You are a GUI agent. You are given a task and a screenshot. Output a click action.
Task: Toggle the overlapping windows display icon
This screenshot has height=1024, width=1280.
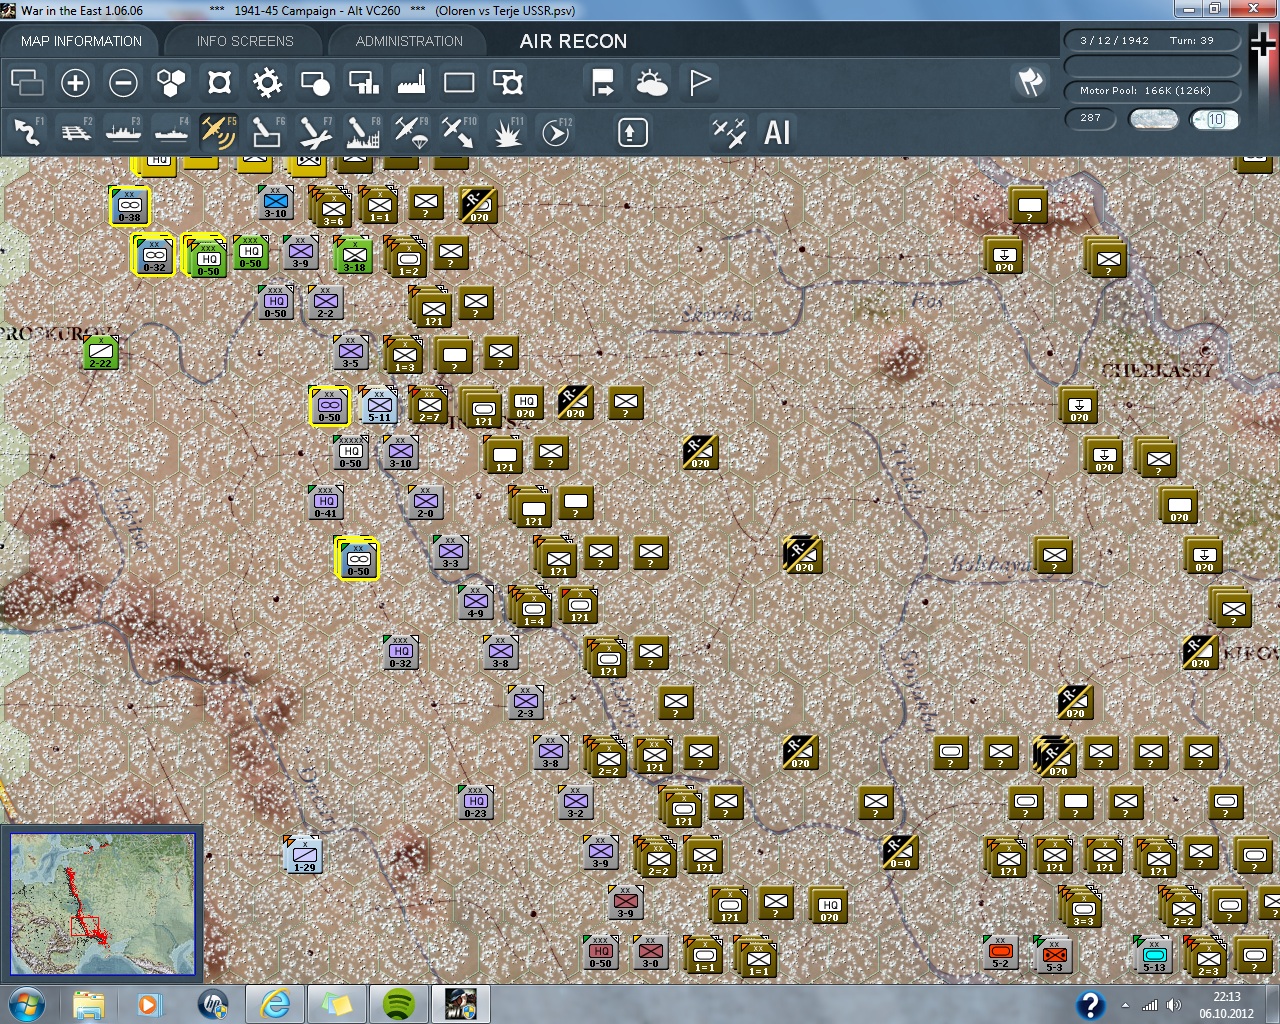point(27,82)
